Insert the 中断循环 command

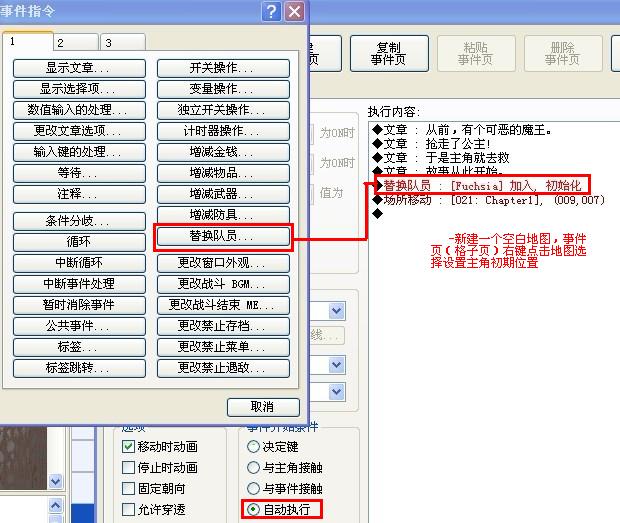tap(79, 262)
